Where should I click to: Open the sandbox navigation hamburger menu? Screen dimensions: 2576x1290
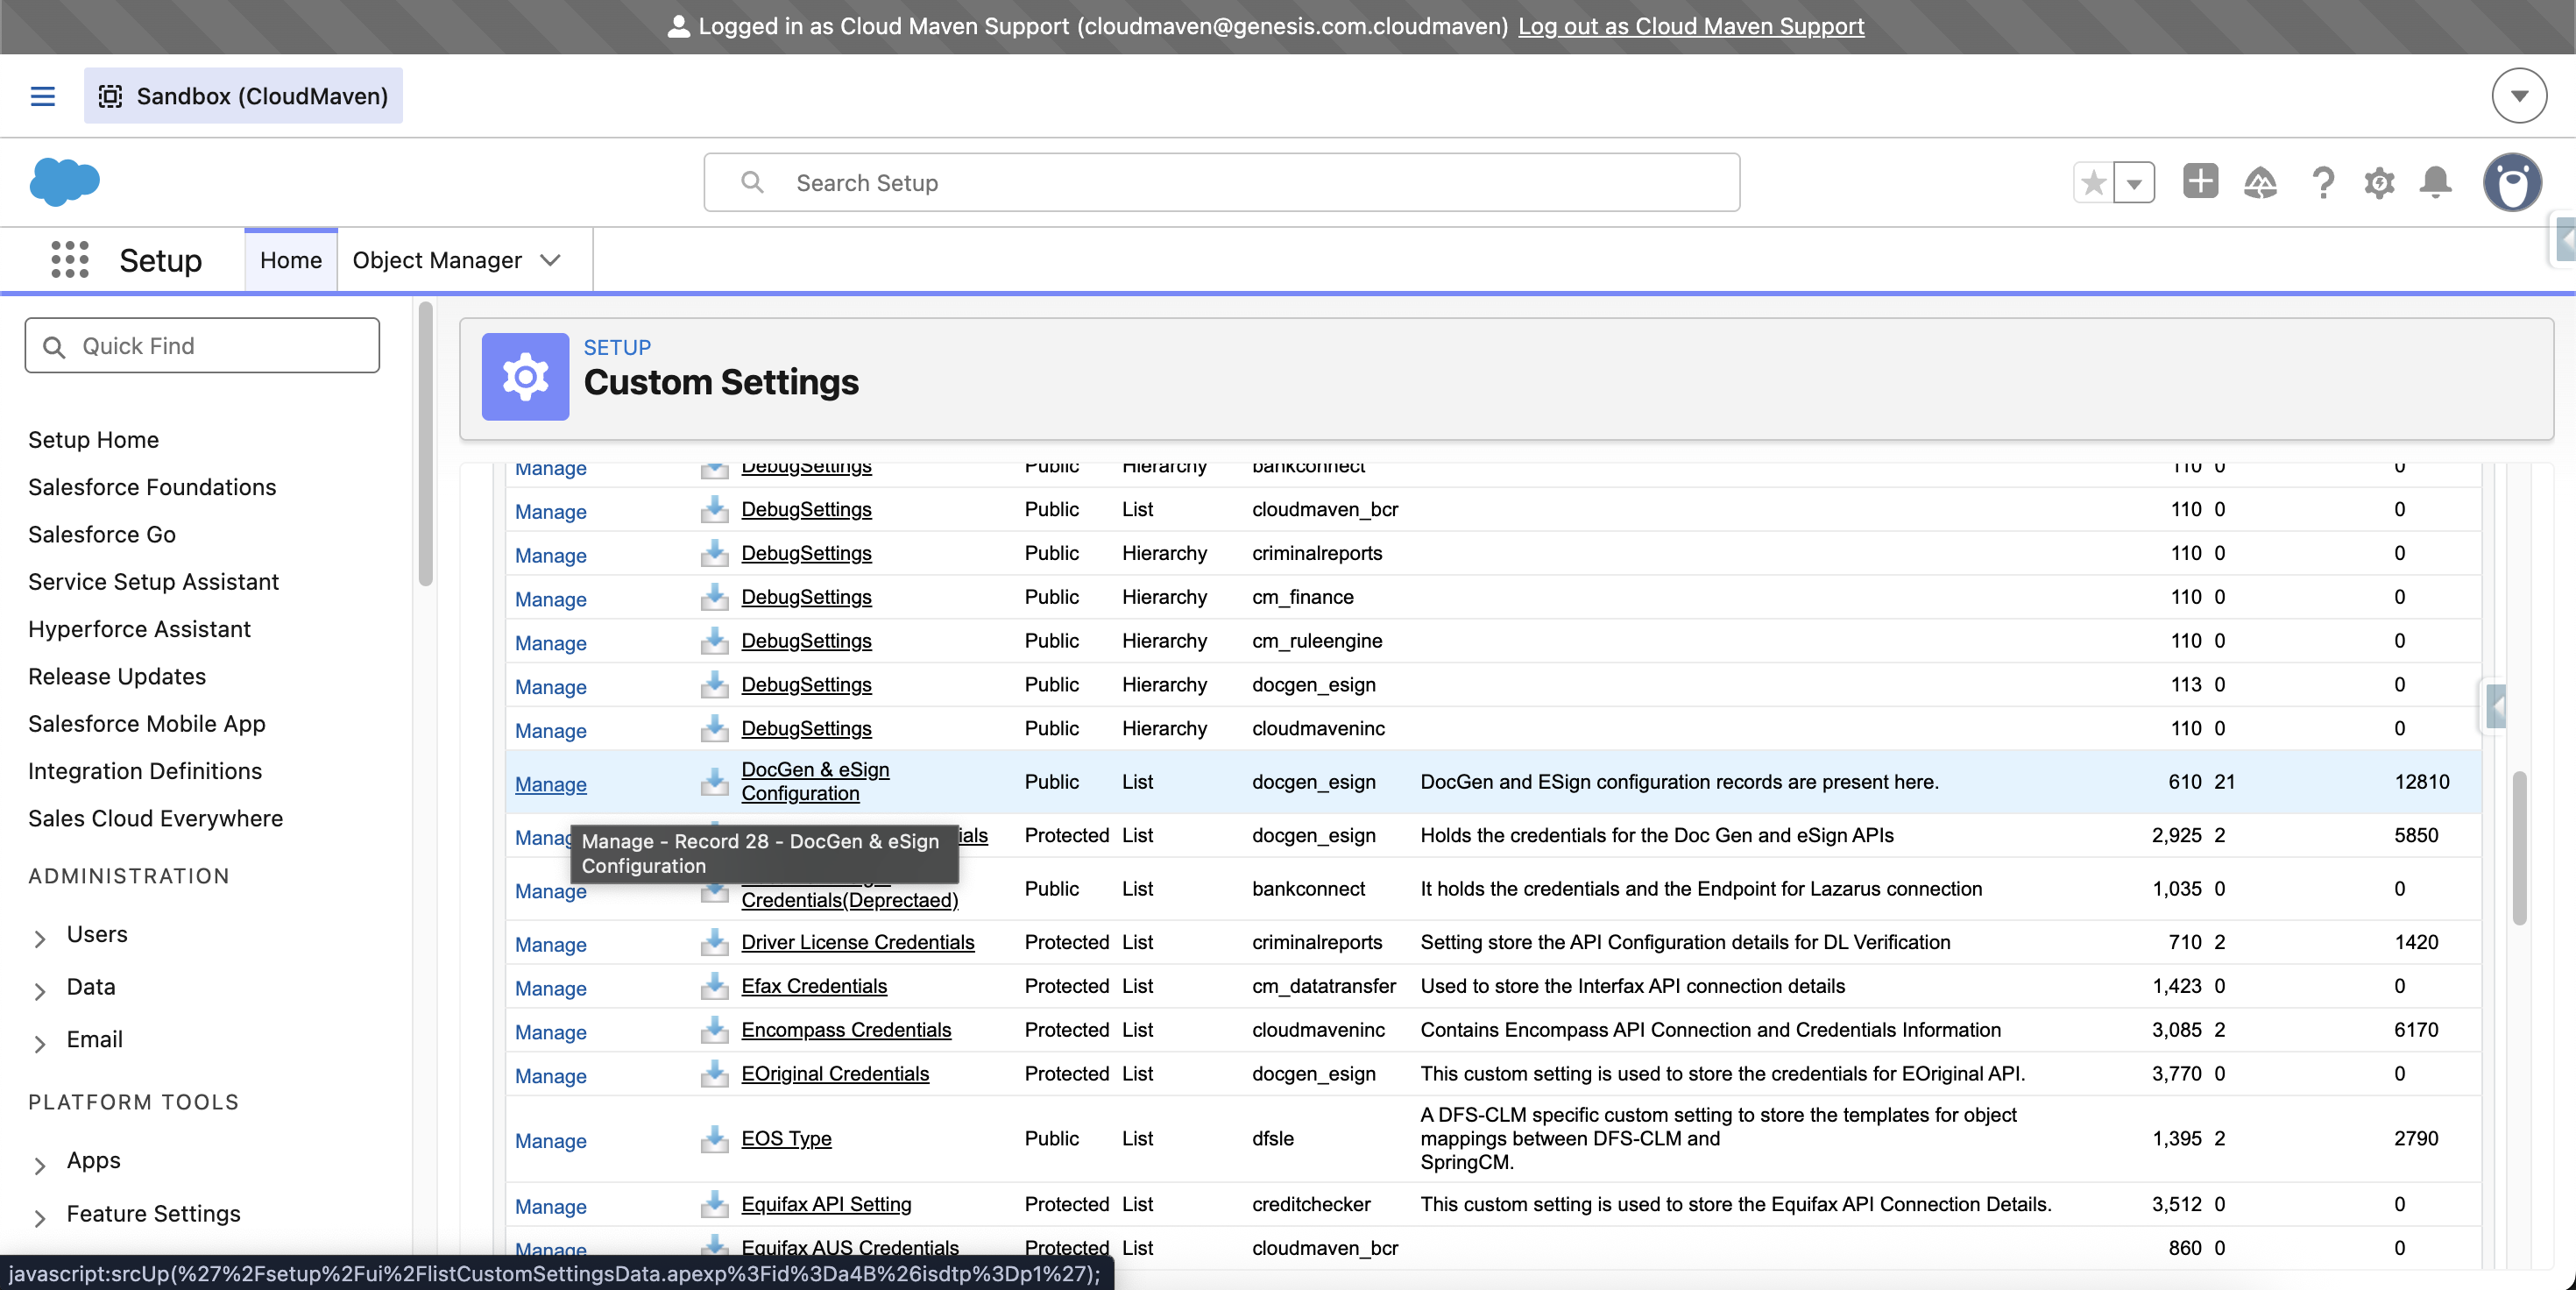click(42, 96)
